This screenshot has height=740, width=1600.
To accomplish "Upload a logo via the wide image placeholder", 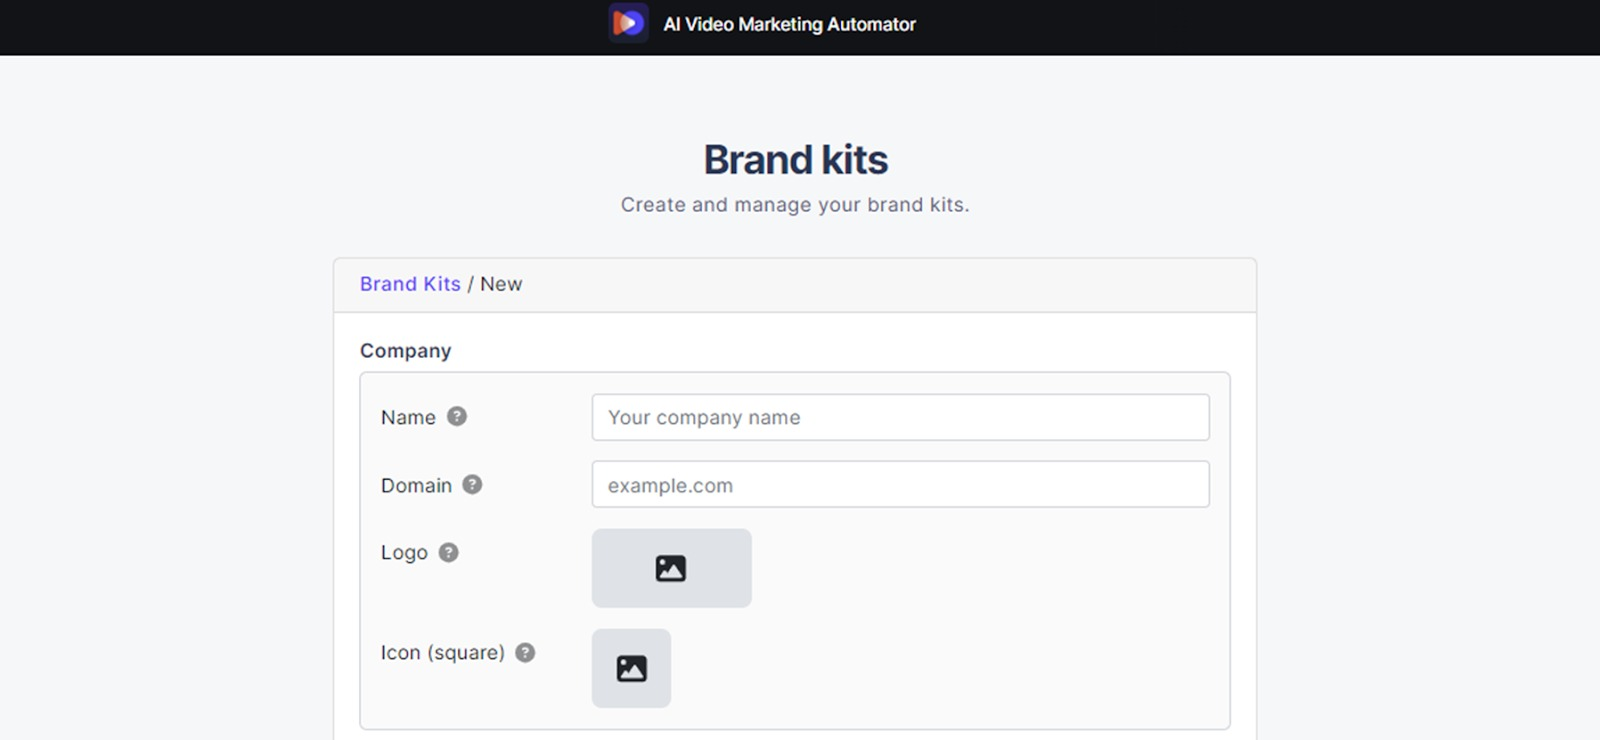I will 671,568.
